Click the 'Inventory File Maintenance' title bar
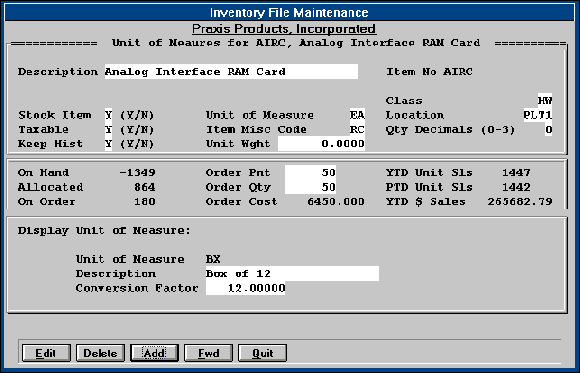 pos(289,13)
